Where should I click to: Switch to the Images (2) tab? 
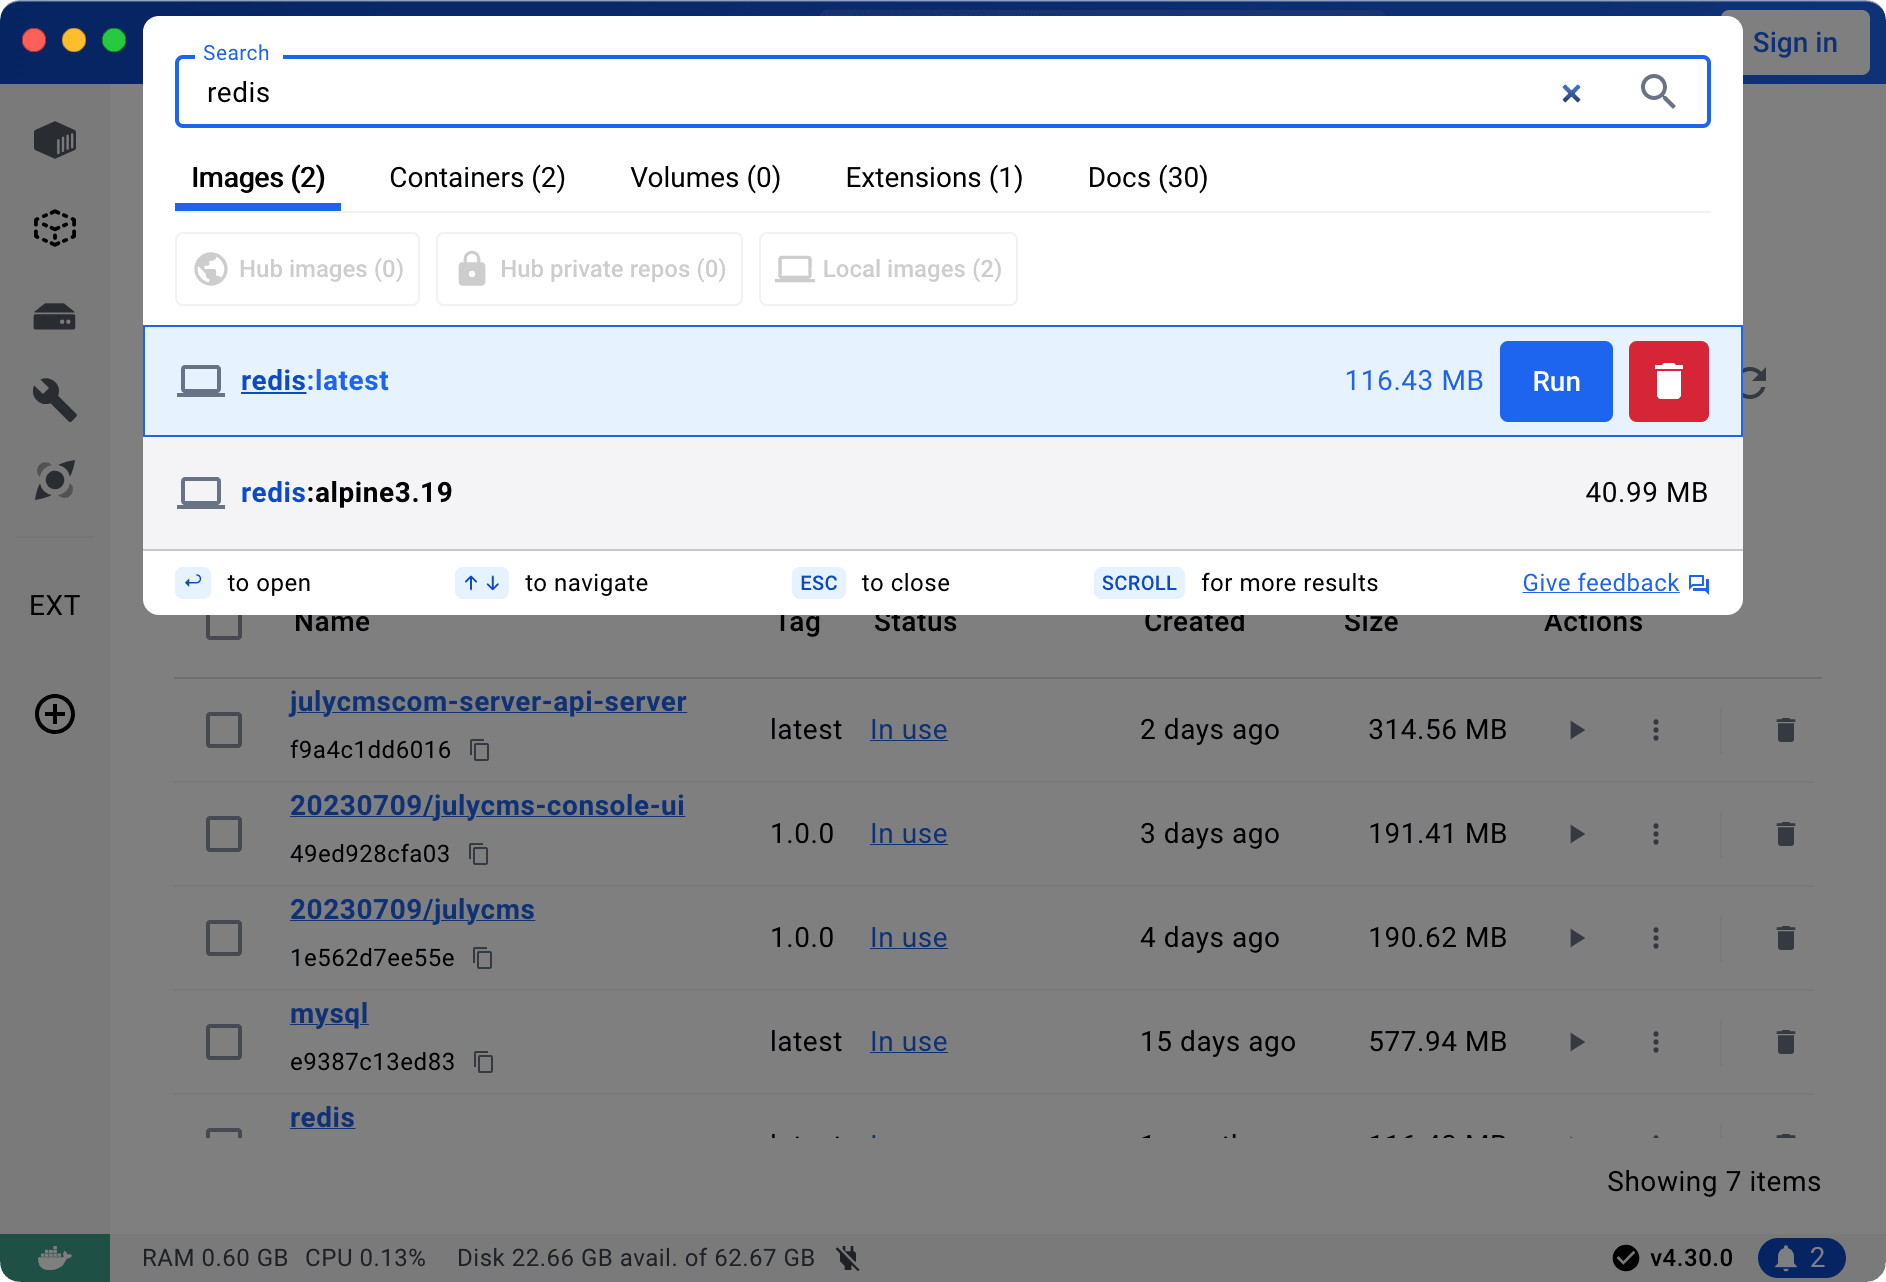(x=258, y=178)
